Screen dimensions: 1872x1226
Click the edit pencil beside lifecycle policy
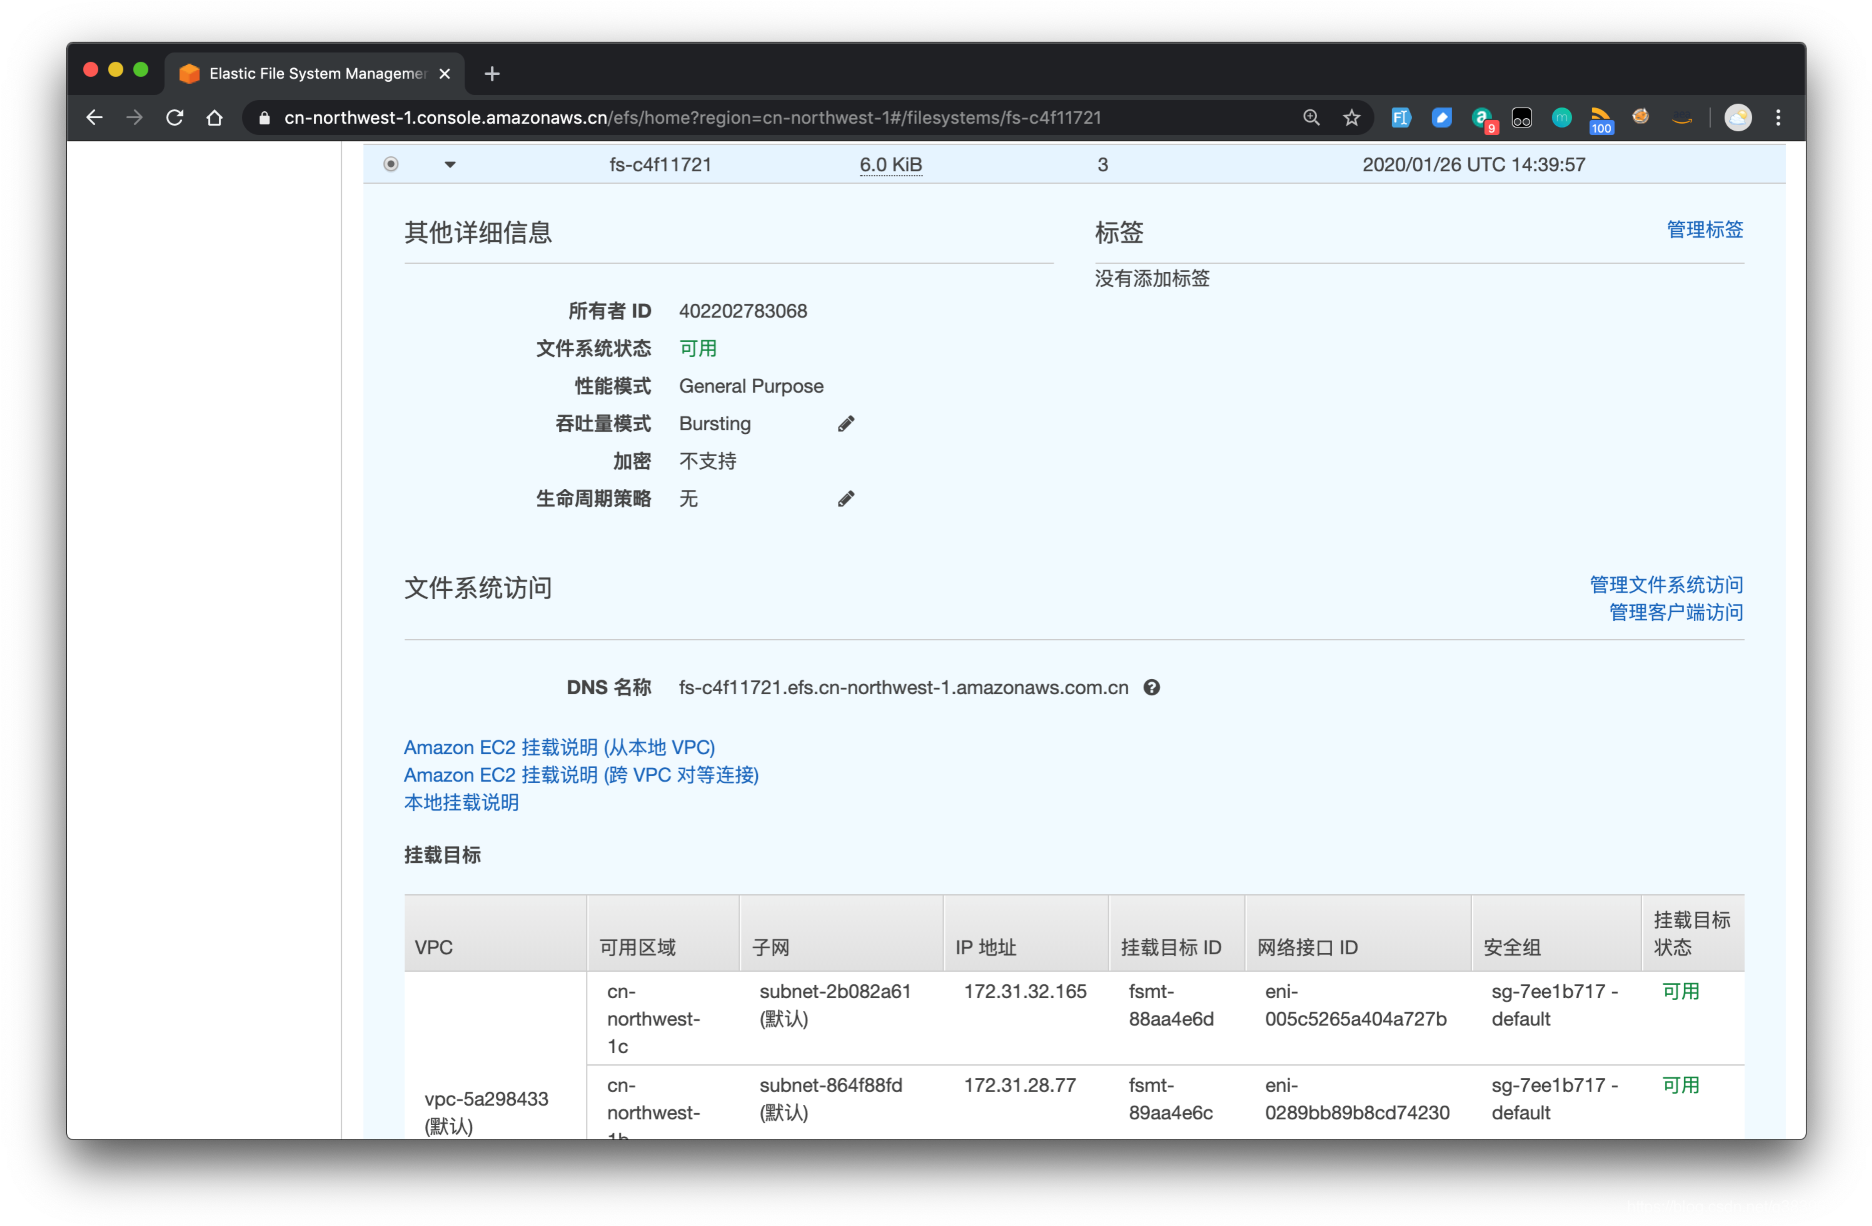click(846, 499)
